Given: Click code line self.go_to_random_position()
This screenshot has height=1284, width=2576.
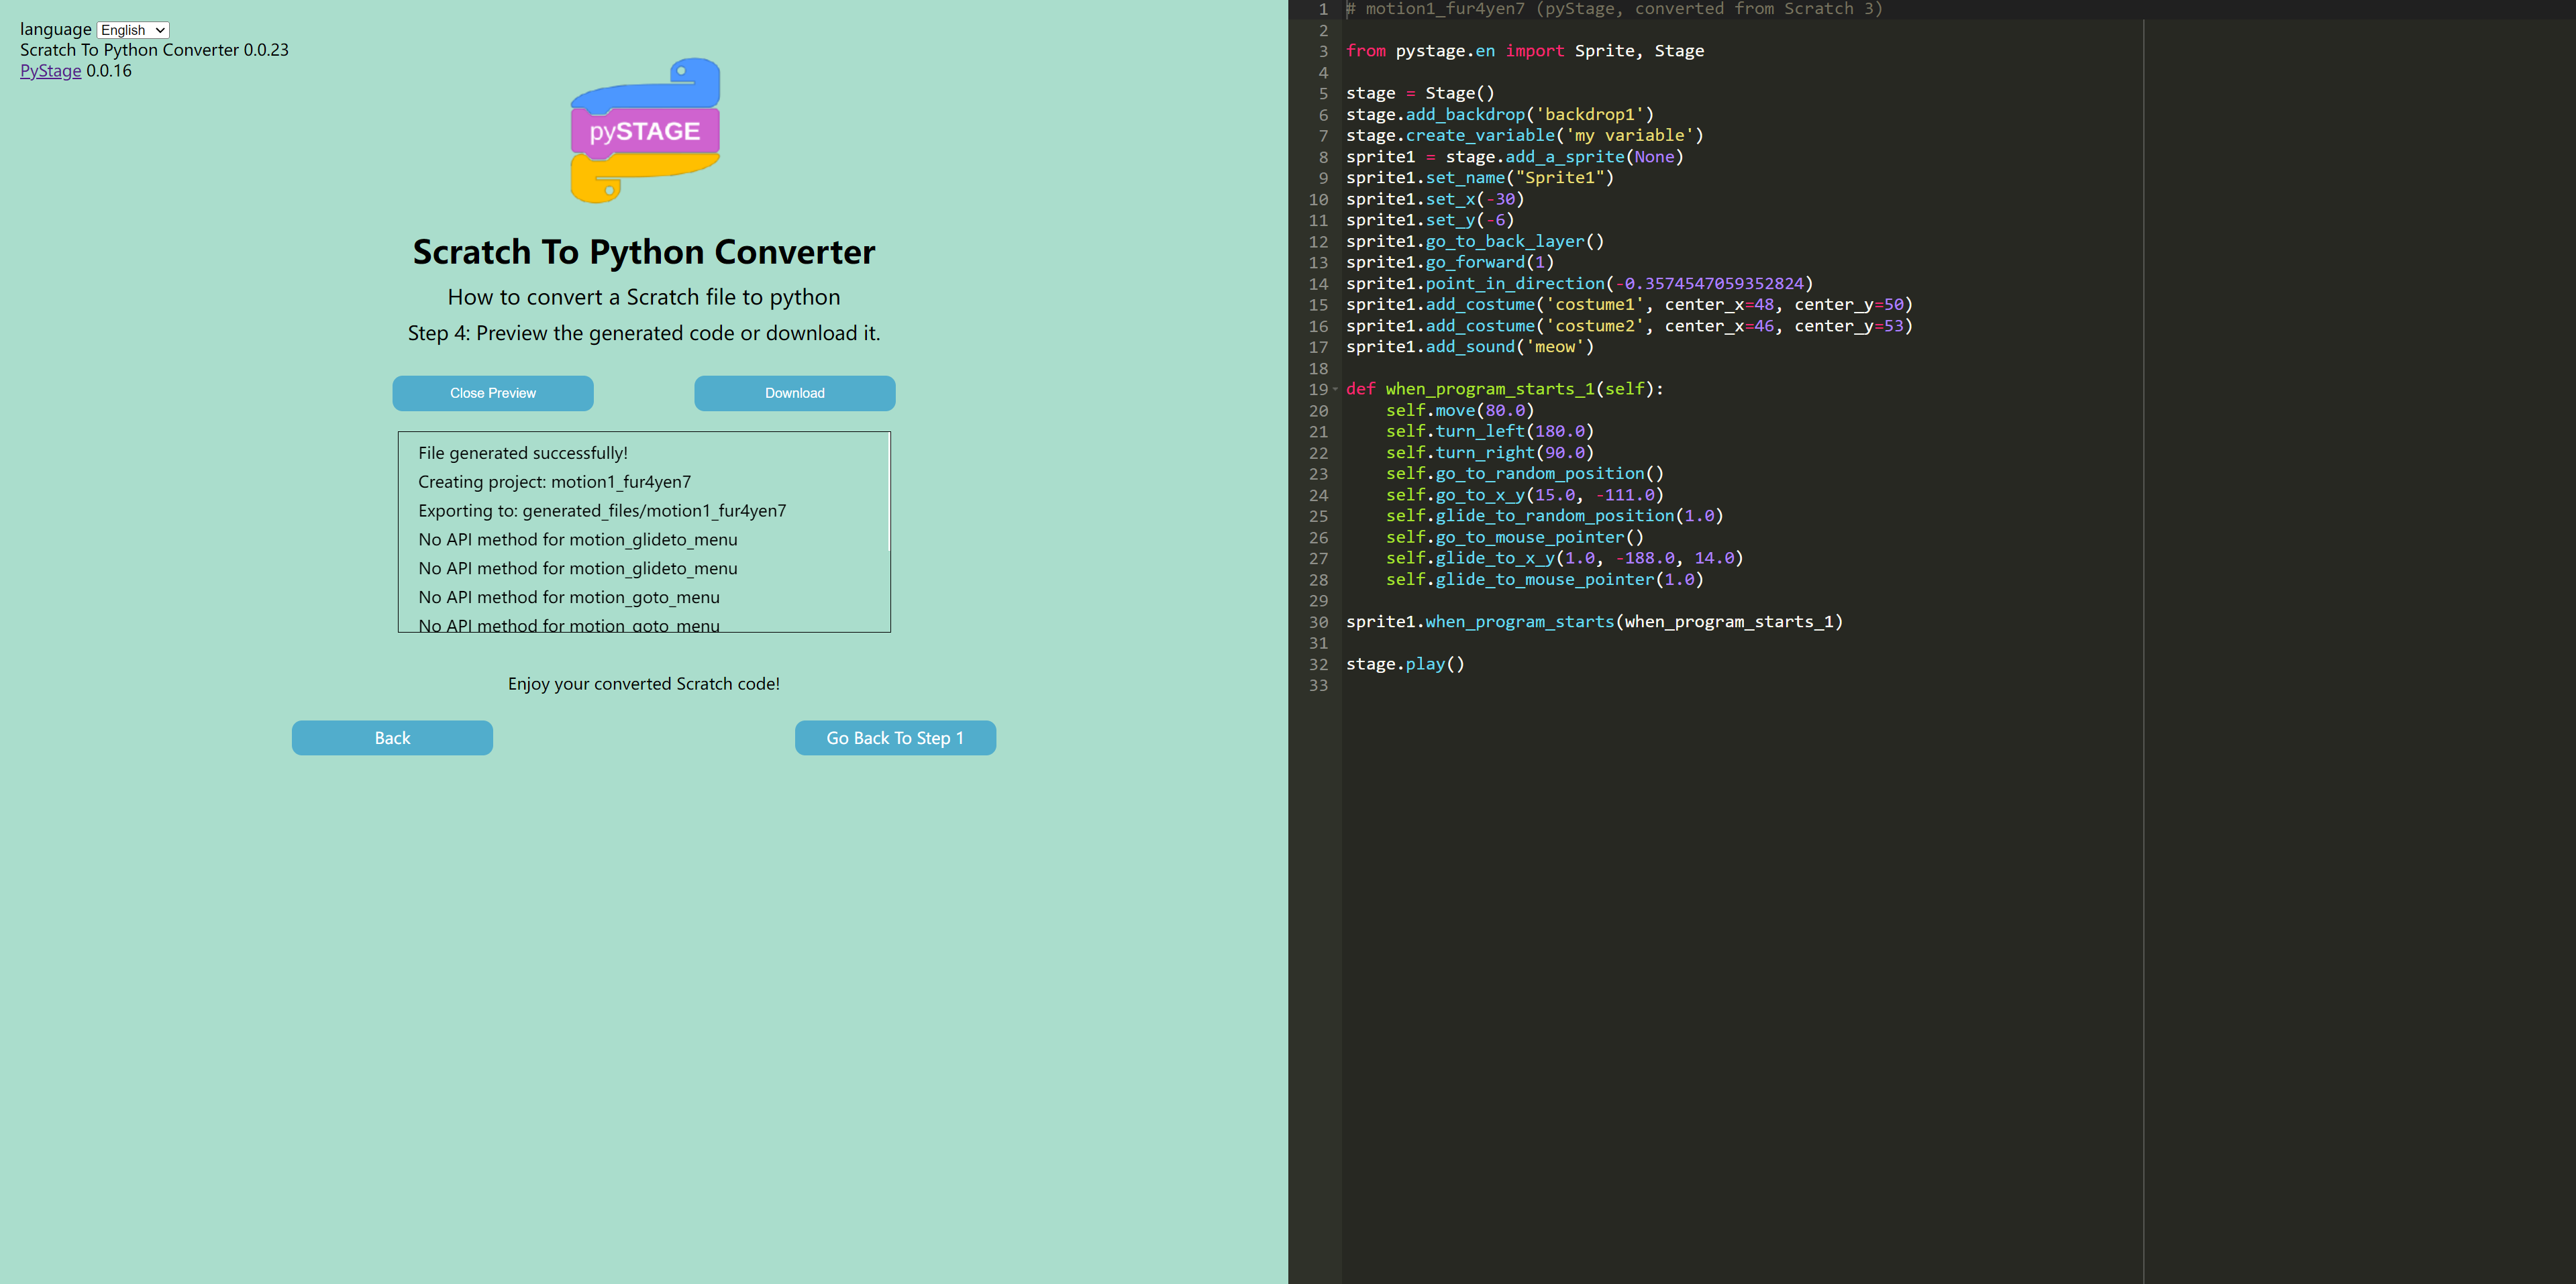Looking at the screenshot, I should [1525, 474].
